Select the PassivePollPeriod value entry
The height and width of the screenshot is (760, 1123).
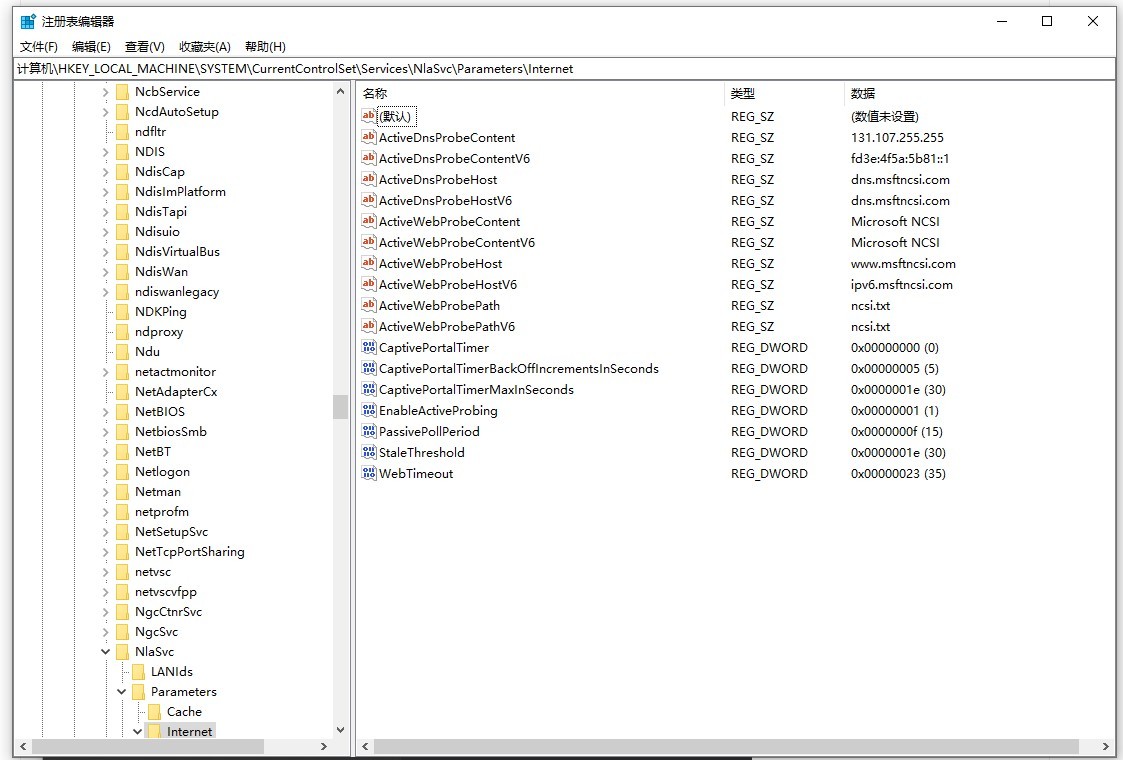(x=429, y=431)
